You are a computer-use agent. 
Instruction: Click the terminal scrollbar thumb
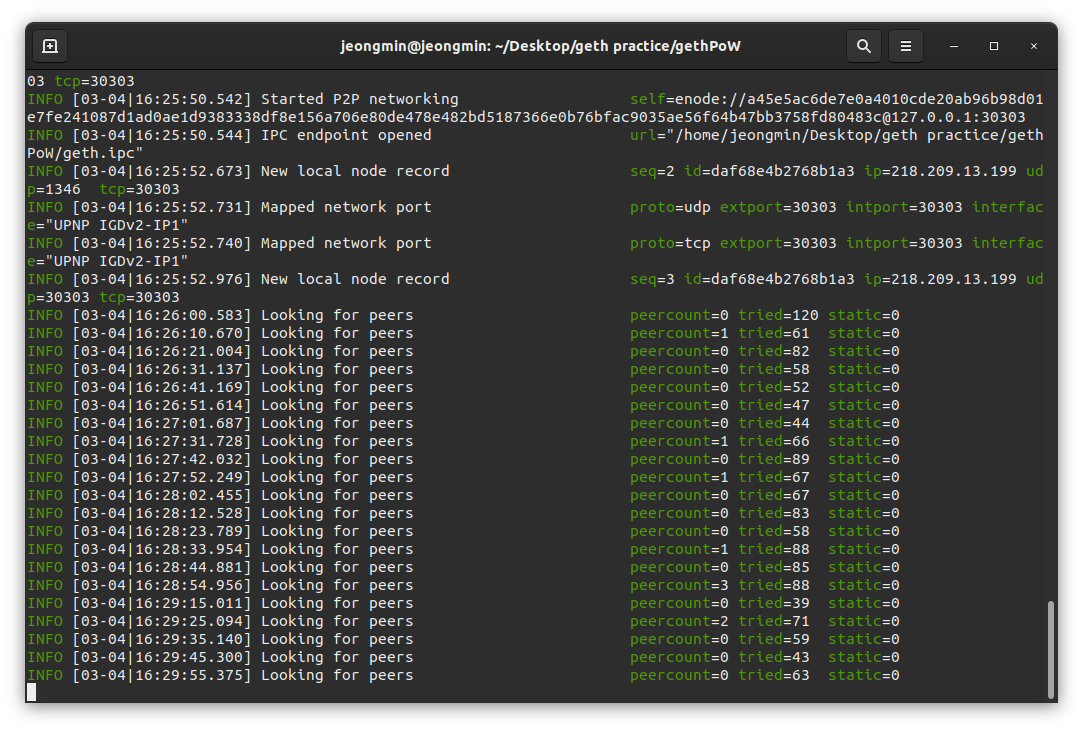click(x=1051, y=650)
